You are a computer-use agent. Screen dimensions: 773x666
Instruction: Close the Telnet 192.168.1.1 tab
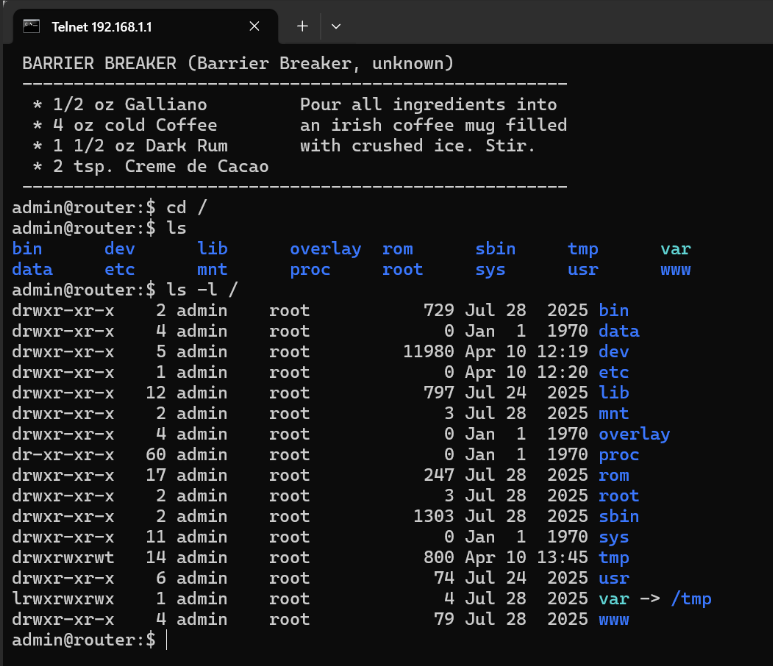254,25
